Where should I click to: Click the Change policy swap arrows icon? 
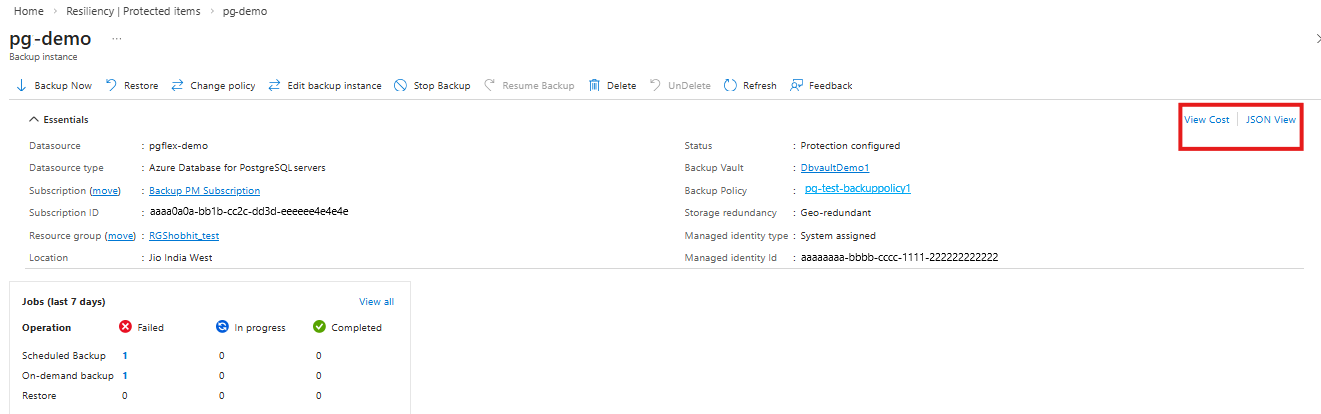[x=177, y=86]
